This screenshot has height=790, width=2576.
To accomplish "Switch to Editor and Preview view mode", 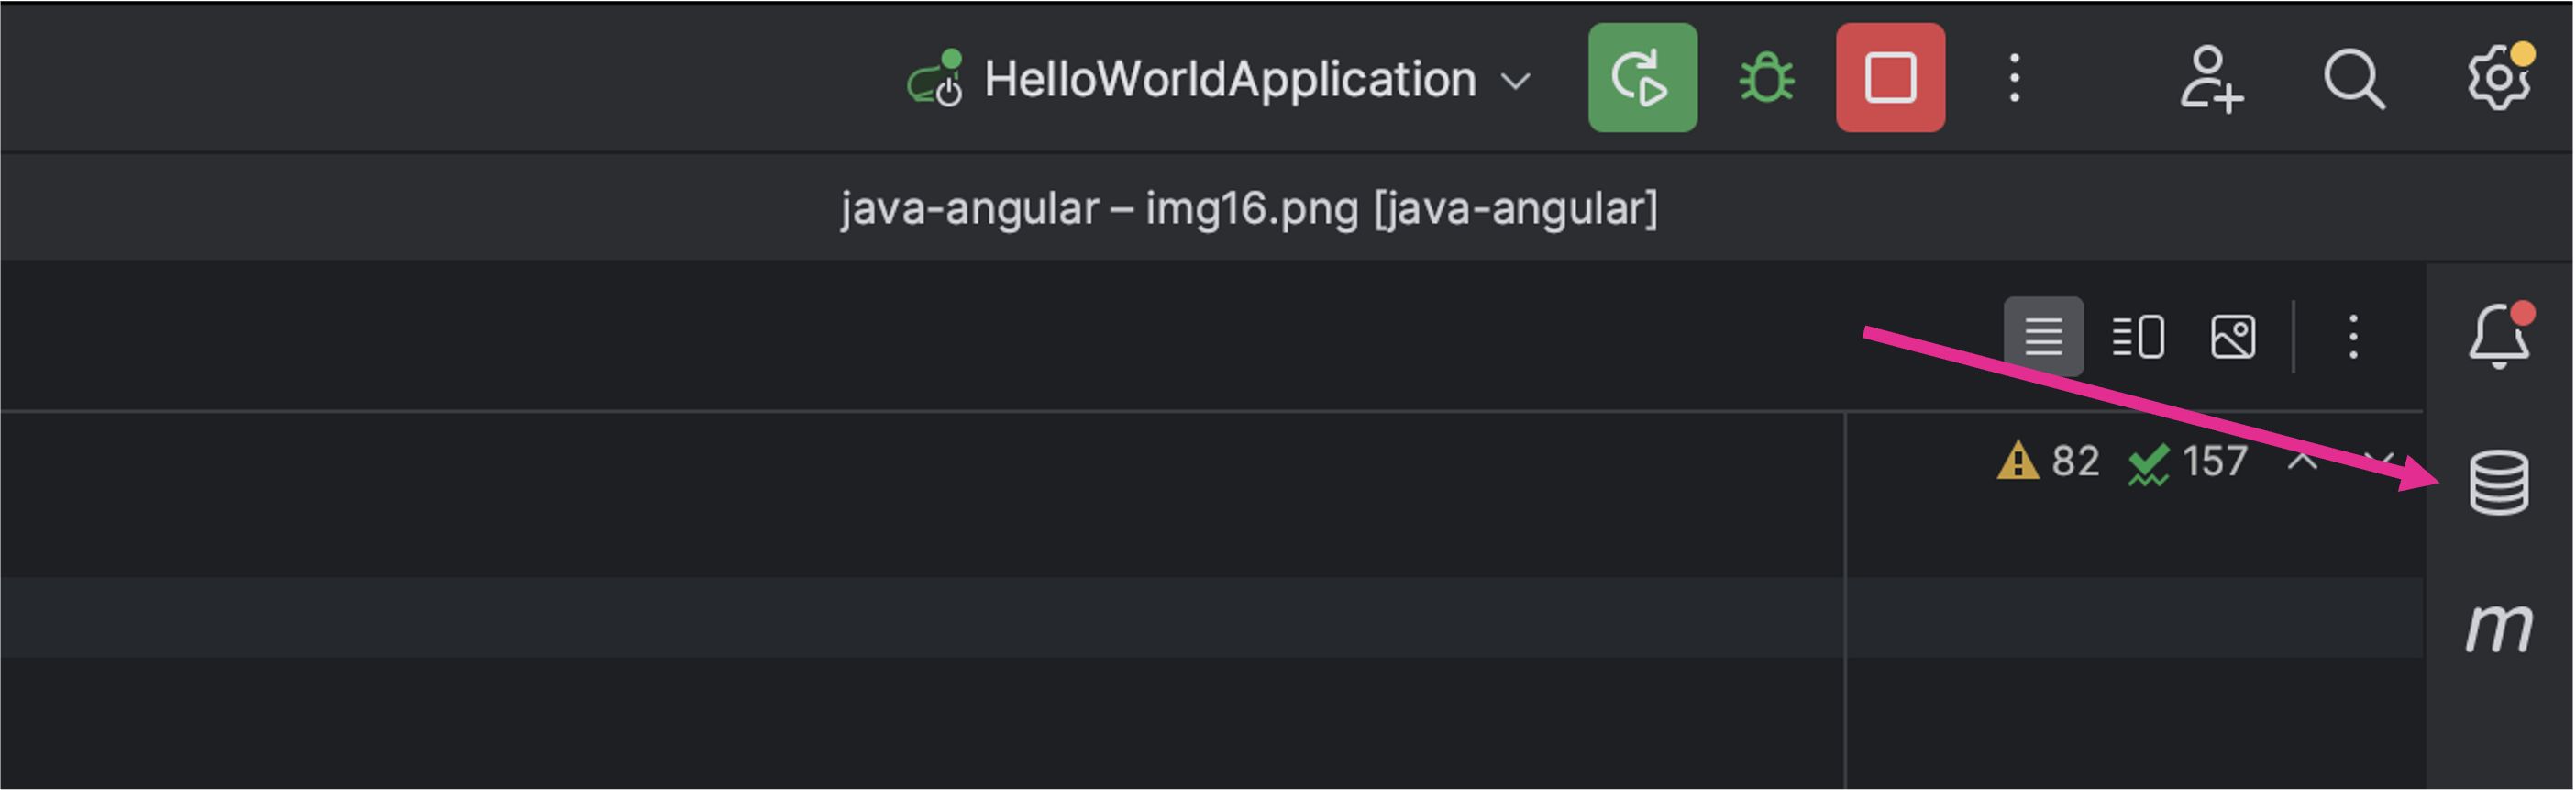I will tap(2138, 336).
